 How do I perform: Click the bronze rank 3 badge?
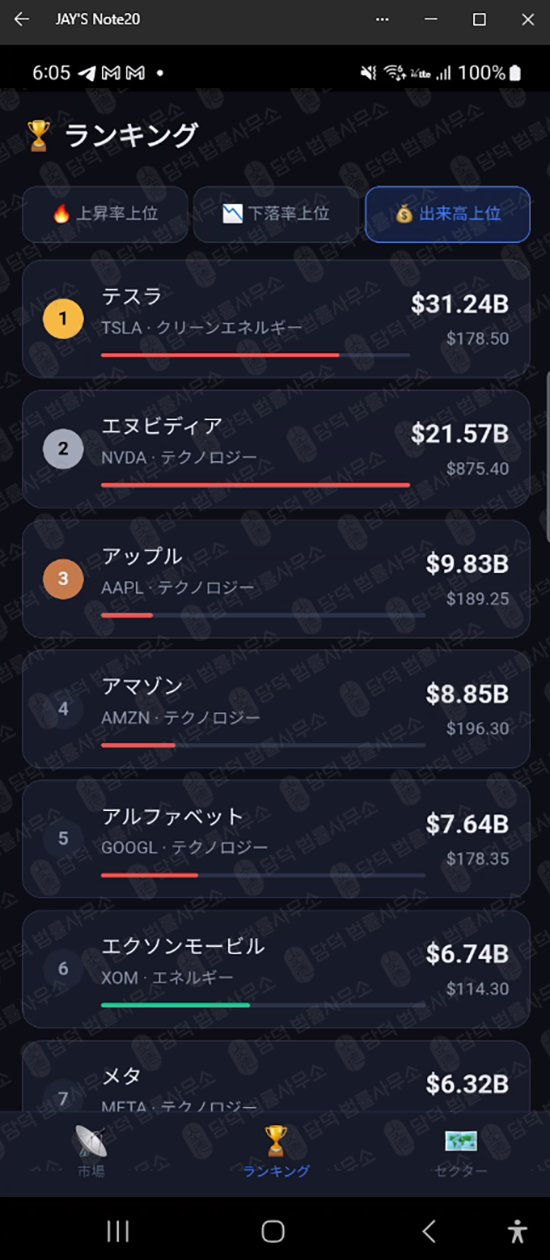coord(63,579)
